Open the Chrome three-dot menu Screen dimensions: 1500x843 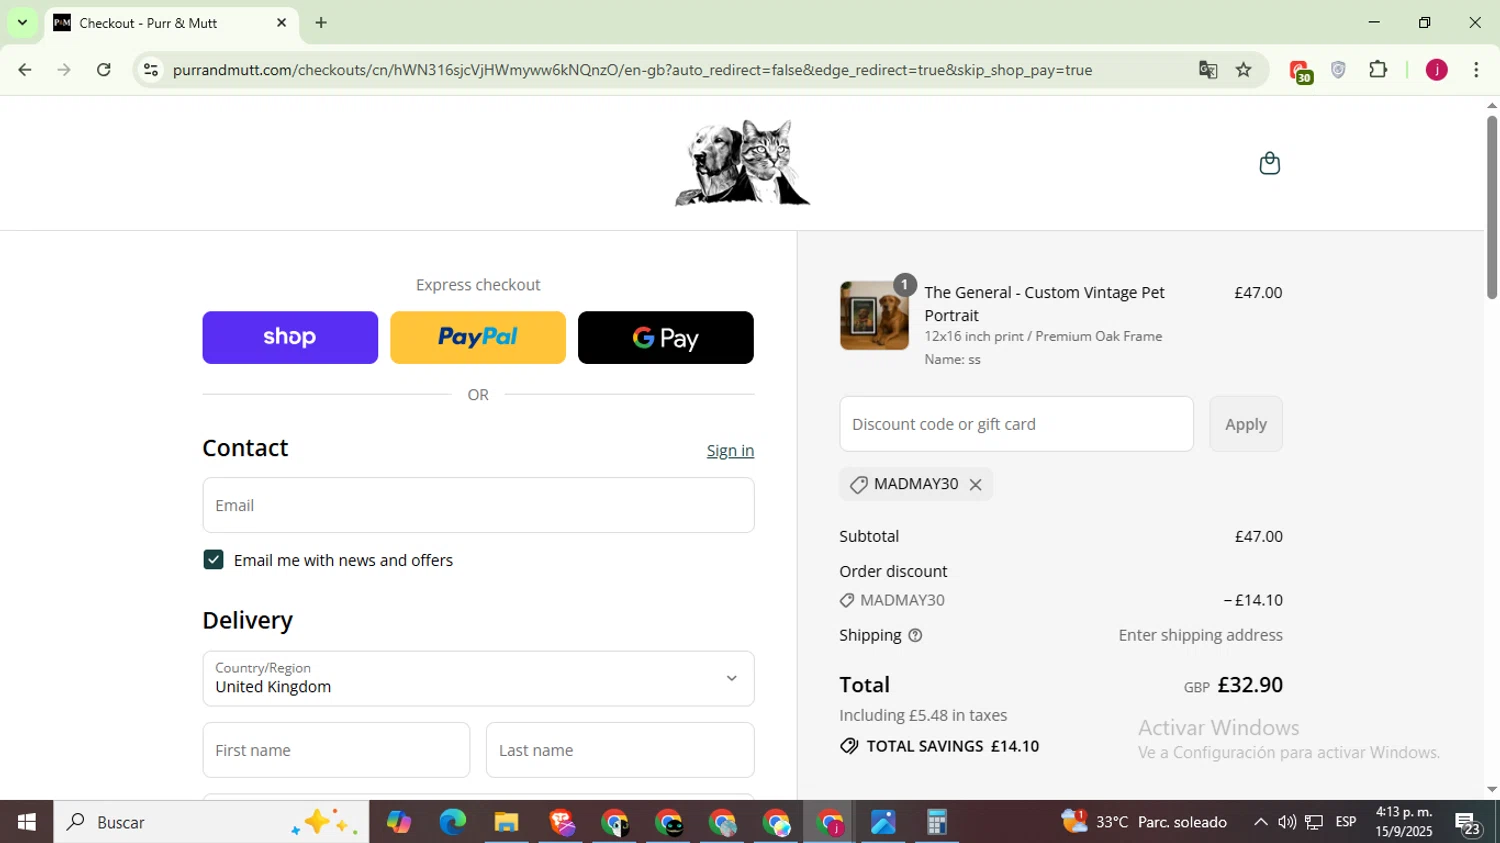click(1476, 70)
